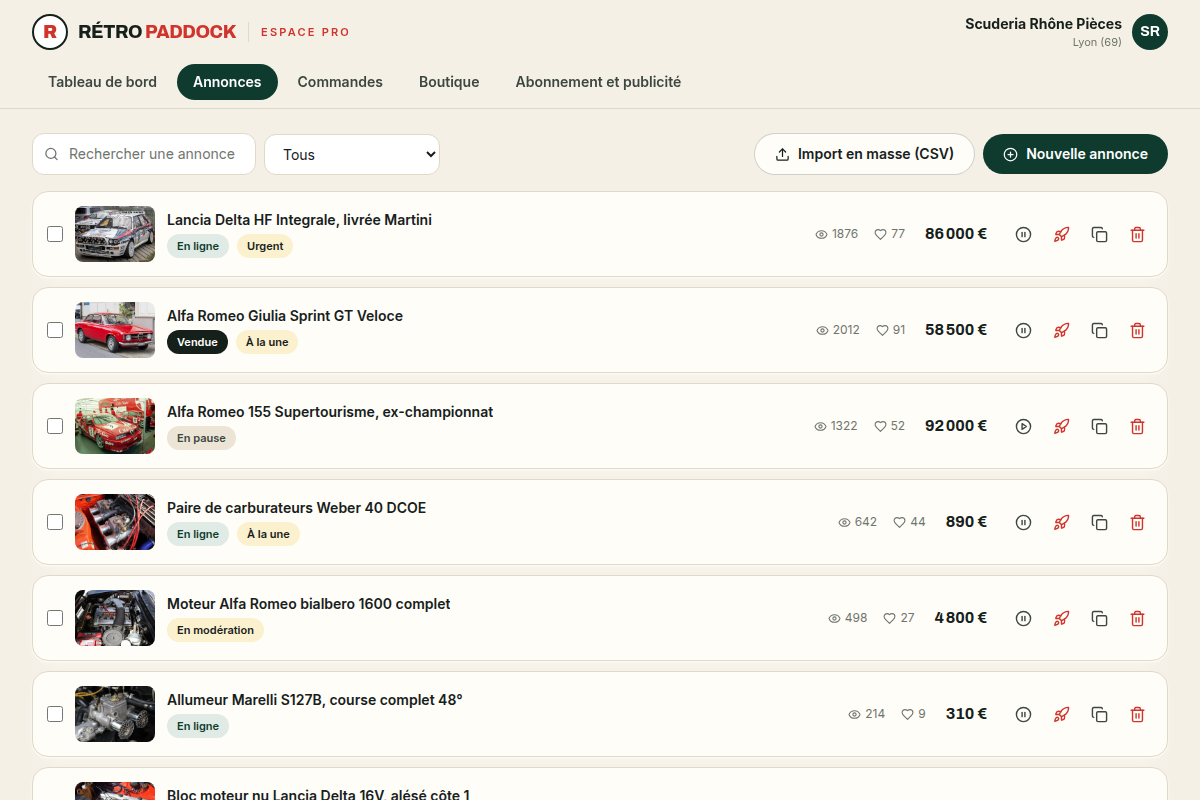Click the 86 000 € price
This screenshot has height=800, width=1200.
(956, 234)
